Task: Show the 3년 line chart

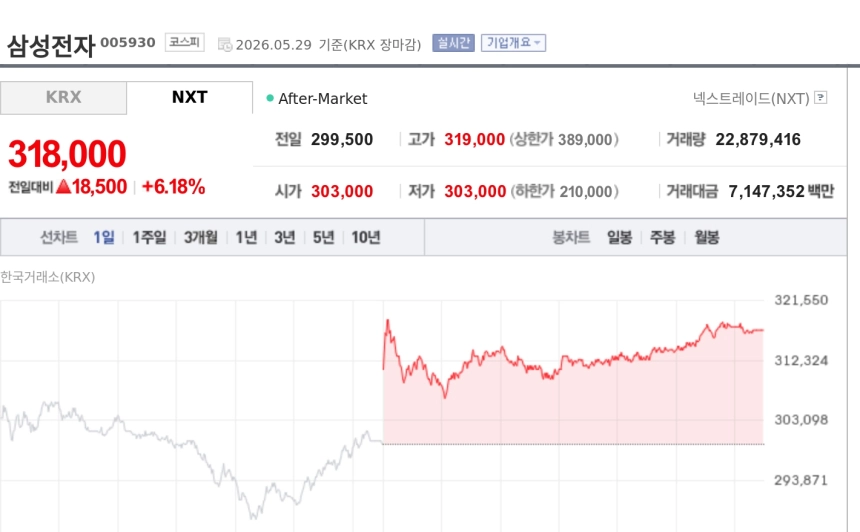Action: (285, 237)
